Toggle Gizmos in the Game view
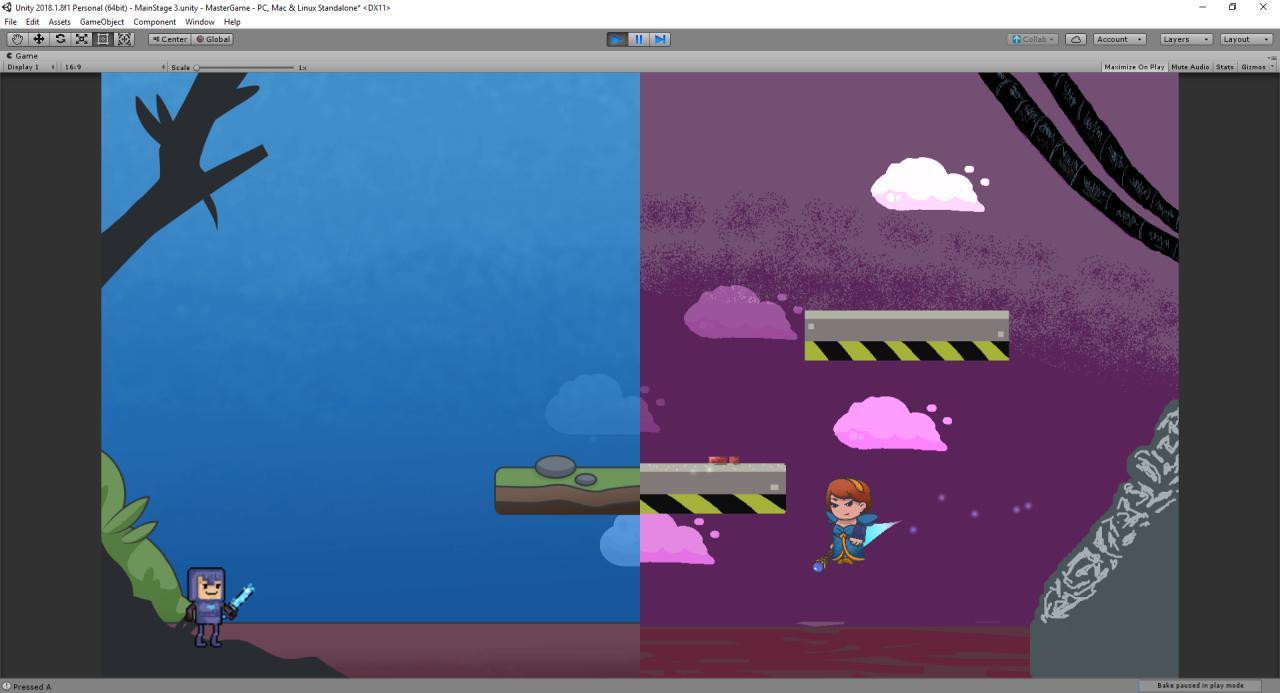 (1257, 67)
